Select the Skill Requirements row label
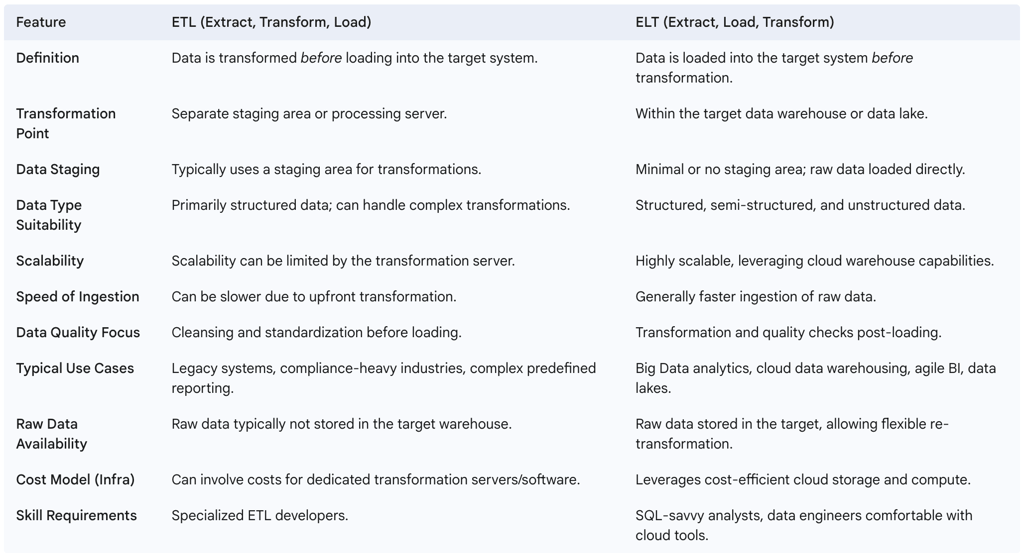This screenshot has height=553, width=1024. click(77, 516)
